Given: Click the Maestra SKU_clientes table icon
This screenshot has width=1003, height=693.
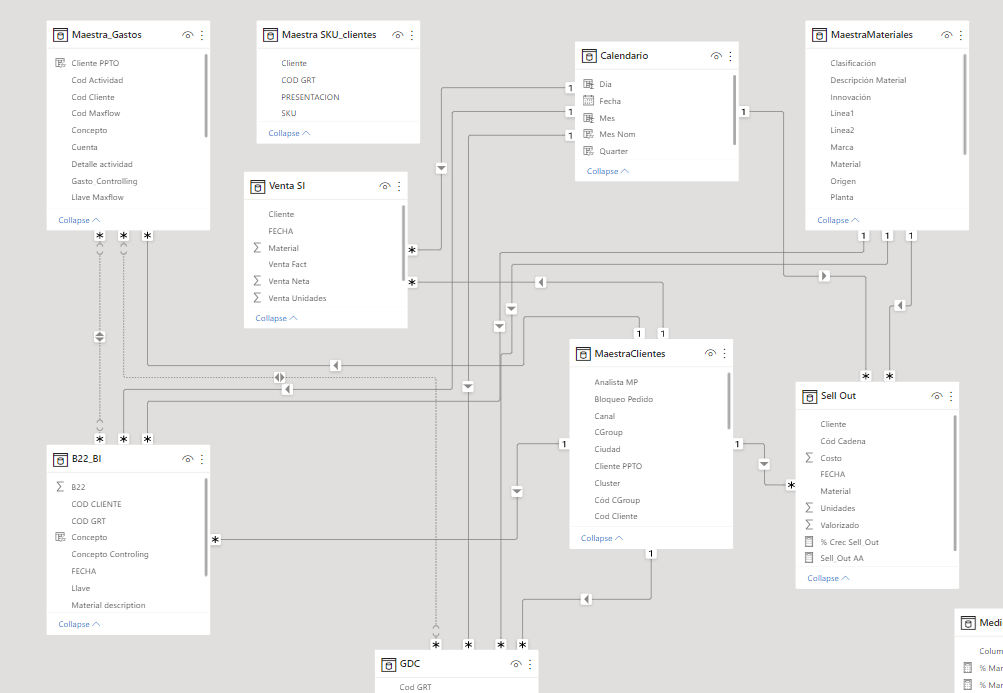Looking at the screenshot, I should [270, 35].
